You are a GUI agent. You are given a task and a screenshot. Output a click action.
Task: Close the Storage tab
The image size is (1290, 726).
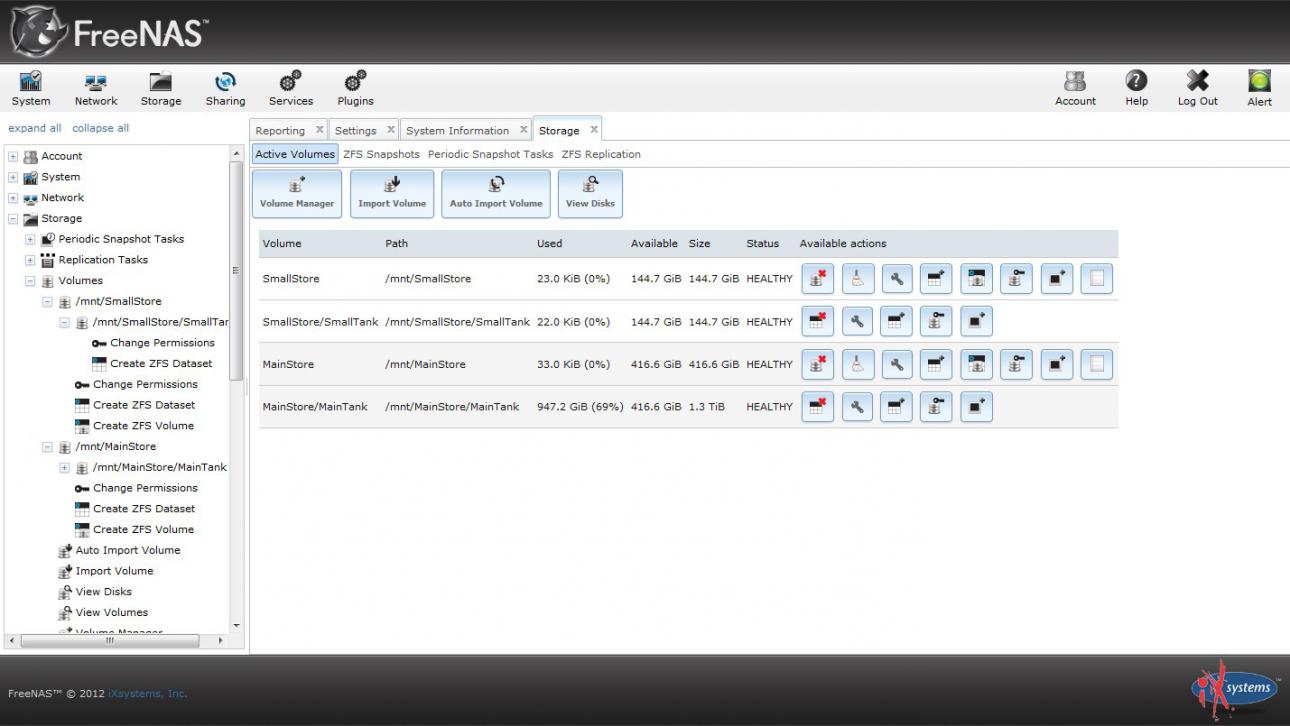point(594,130)
